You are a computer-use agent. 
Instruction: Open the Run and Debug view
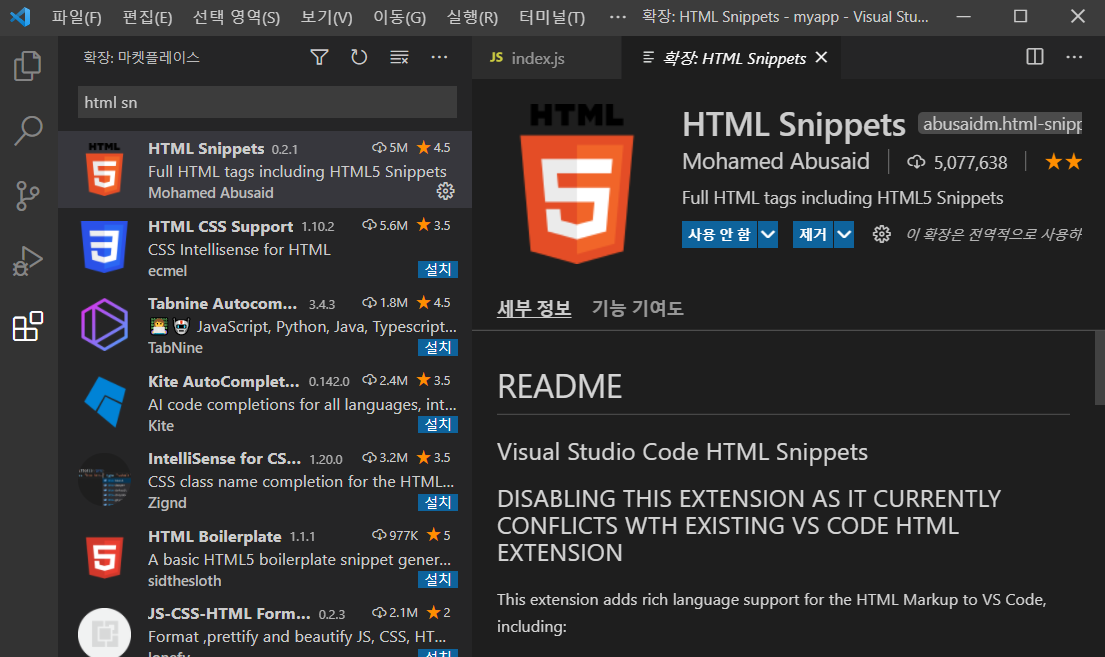coord(27,260)
